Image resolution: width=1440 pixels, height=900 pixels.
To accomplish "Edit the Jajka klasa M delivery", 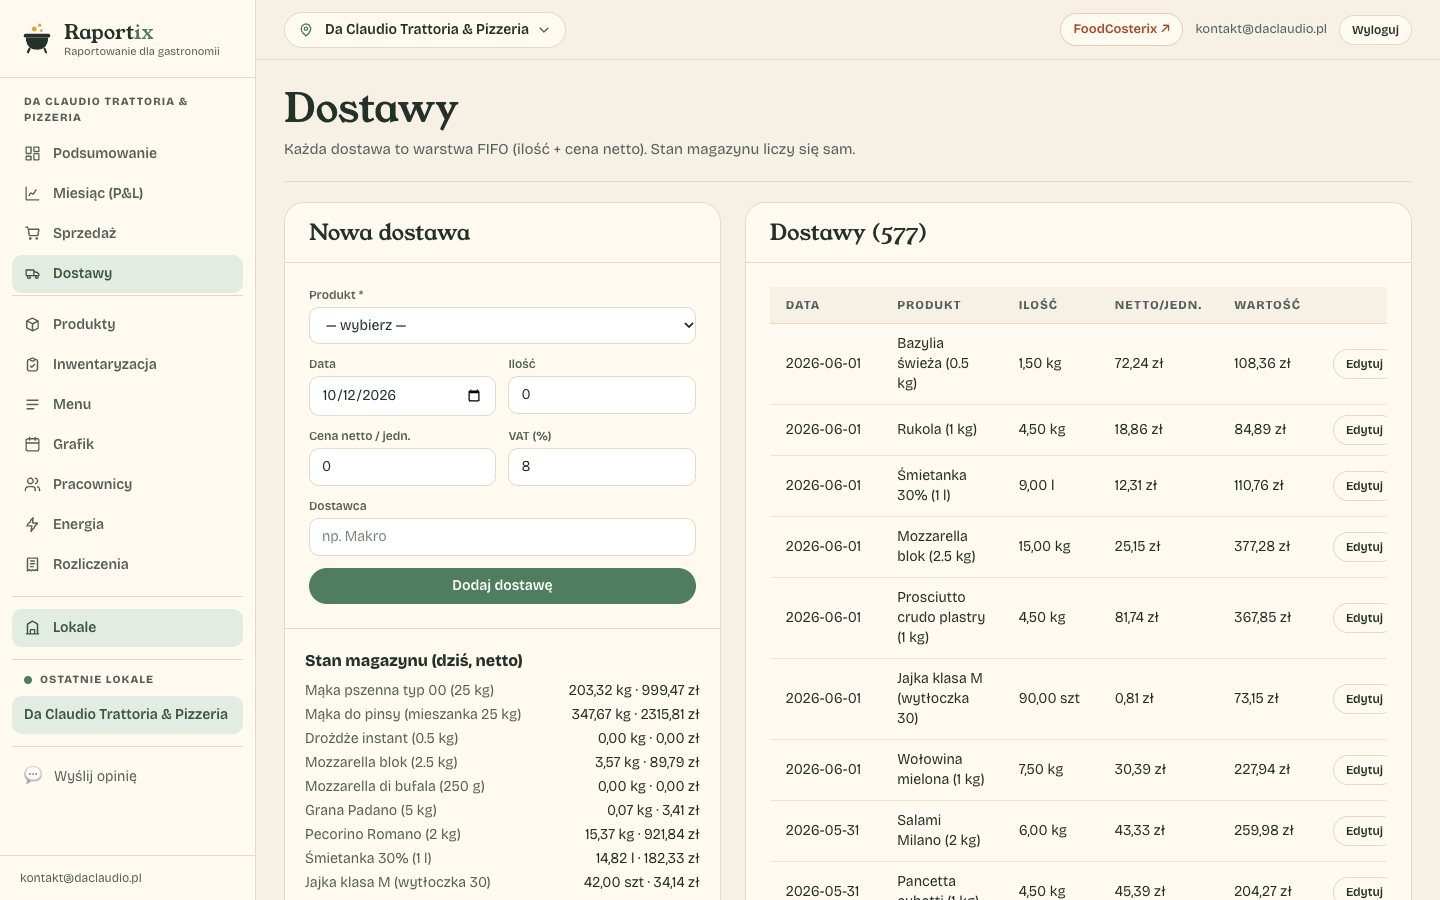I will pyautogui.click(x=1362, y=699).
